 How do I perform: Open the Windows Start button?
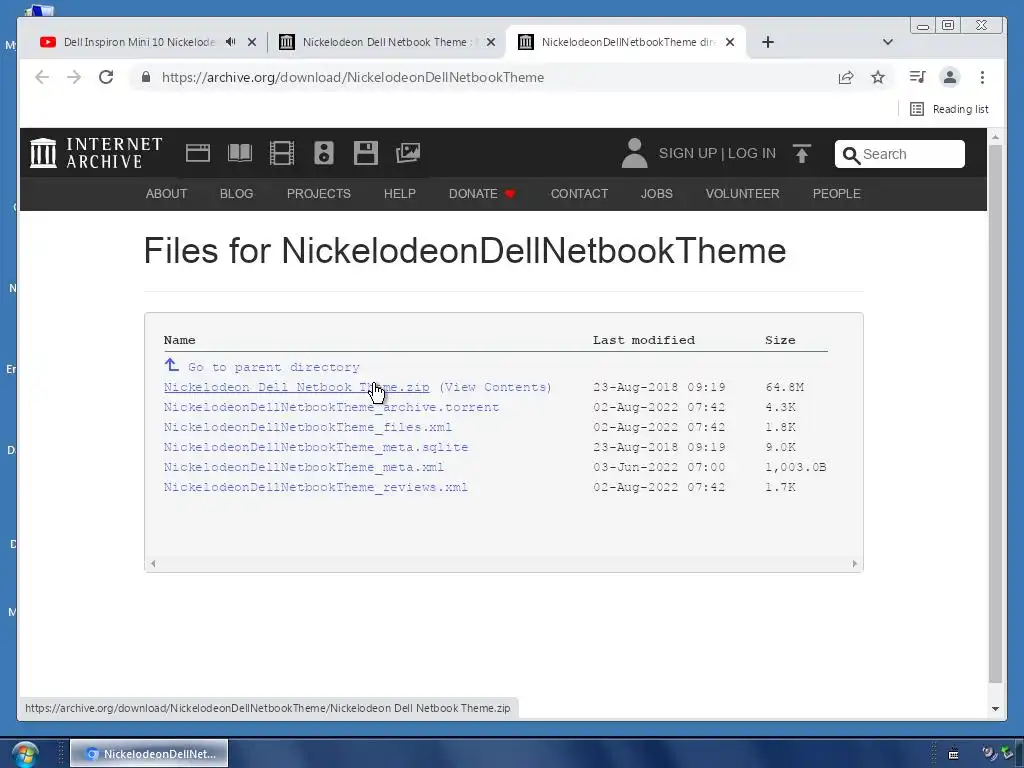point(24,754)
